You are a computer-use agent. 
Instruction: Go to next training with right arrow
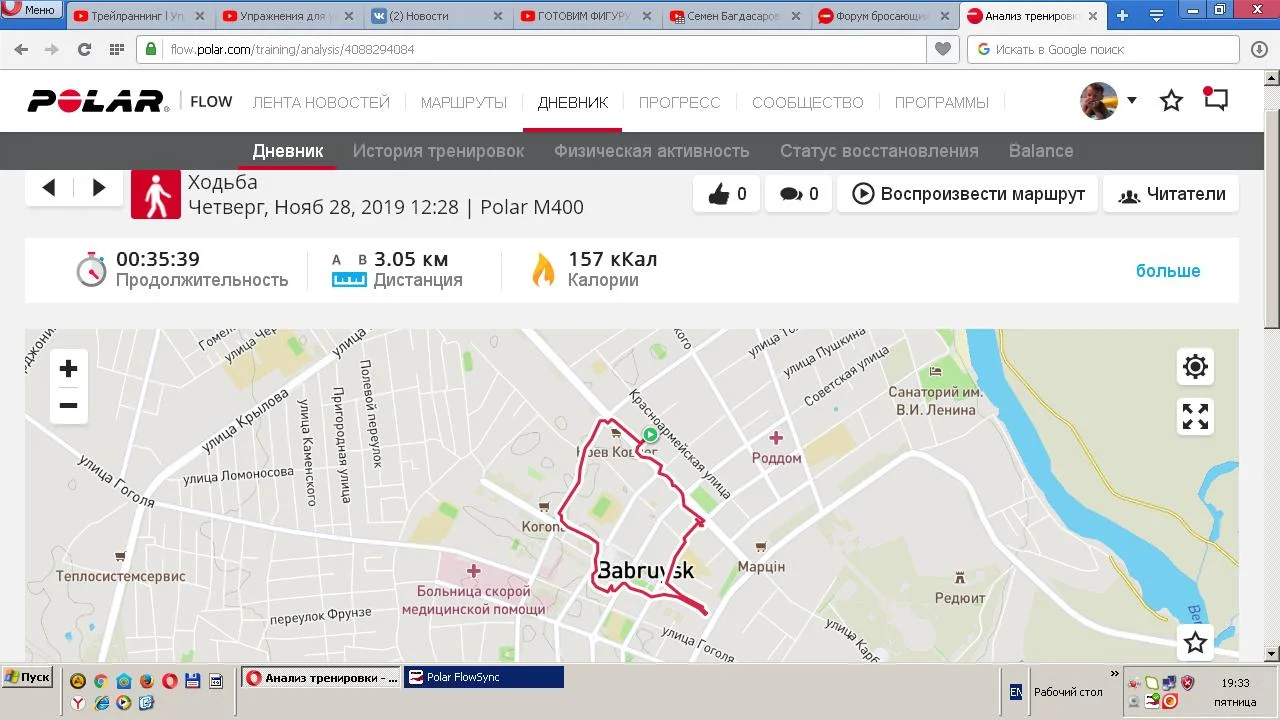pos(99,187)
